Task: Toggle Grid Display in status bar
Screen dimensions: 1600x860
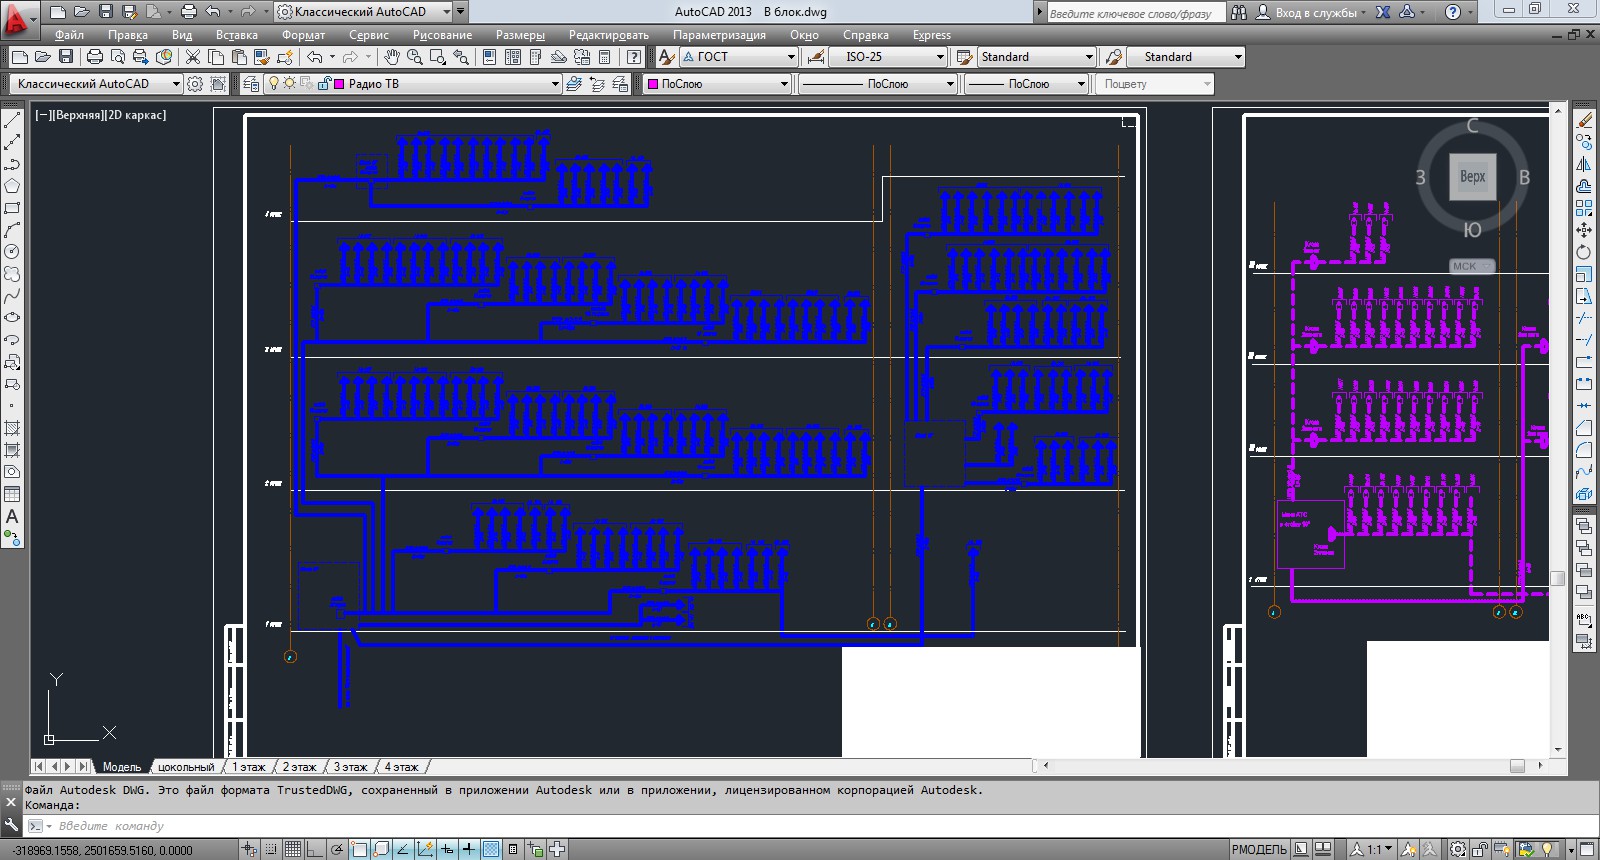Action: pyautogui.click(x=292, y=850)
